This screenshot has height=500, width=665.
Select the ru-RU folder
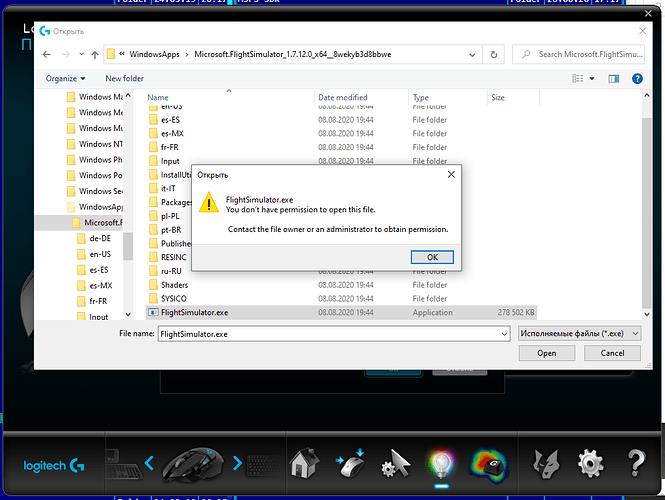tap(171, 271)
